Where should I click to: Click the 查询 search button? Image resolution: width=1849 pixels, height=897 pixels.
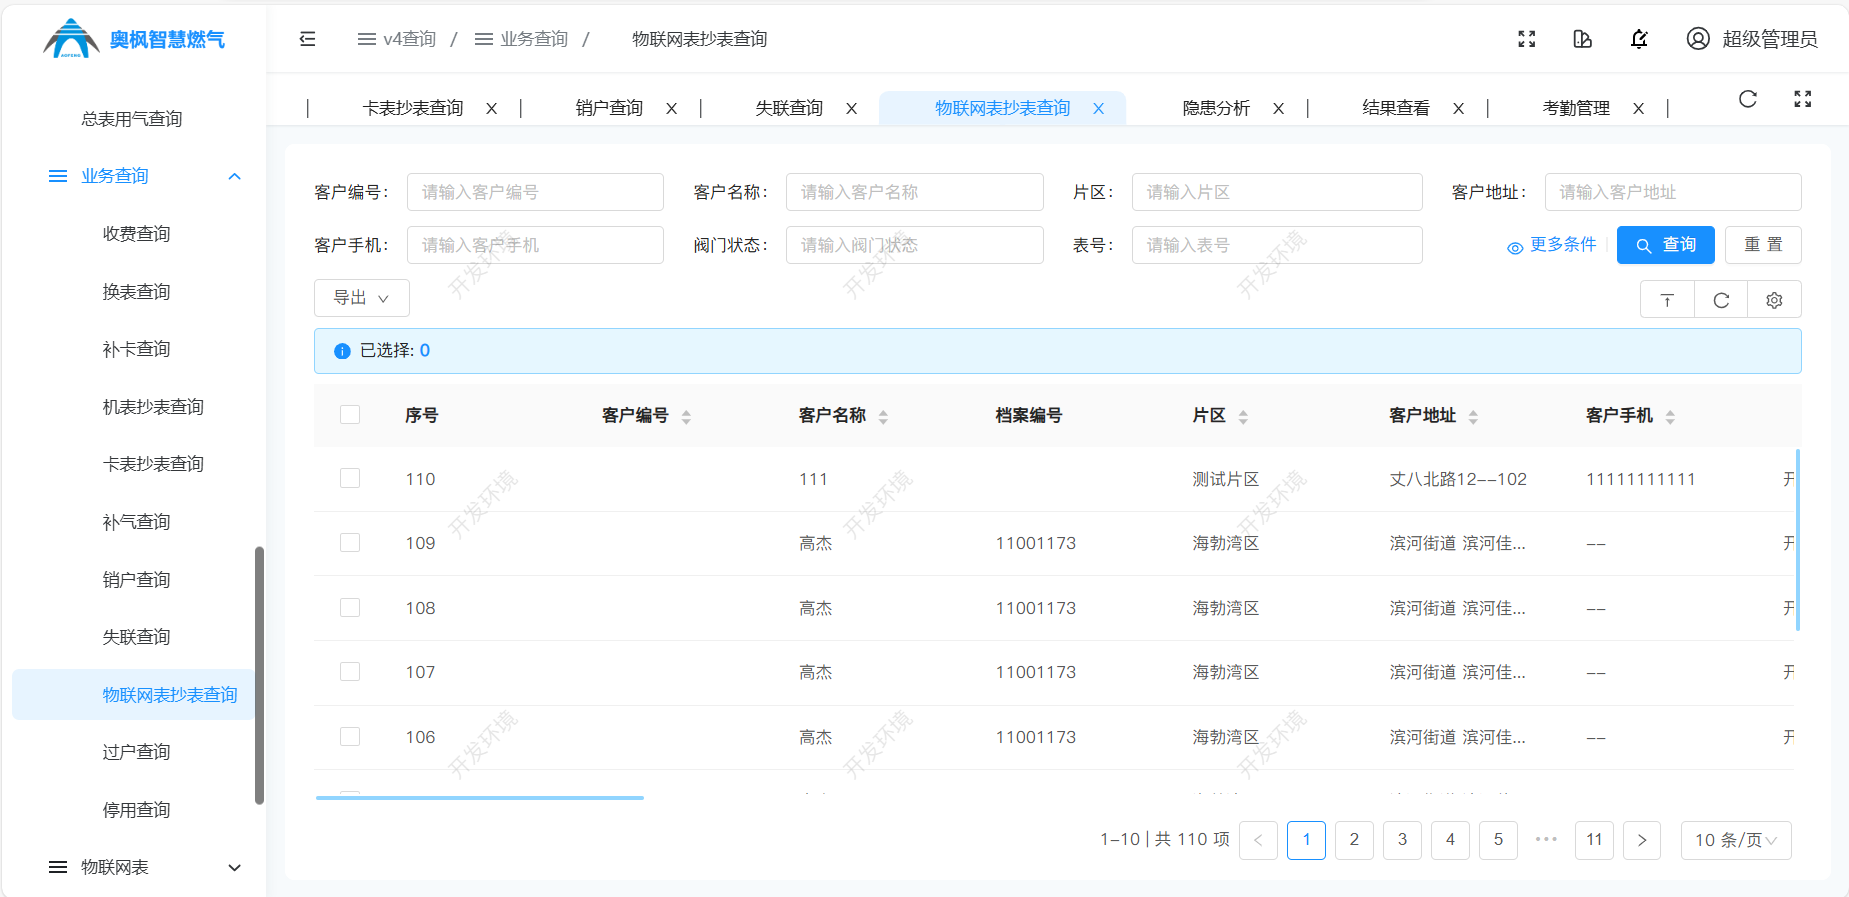tap(1666, 245)
